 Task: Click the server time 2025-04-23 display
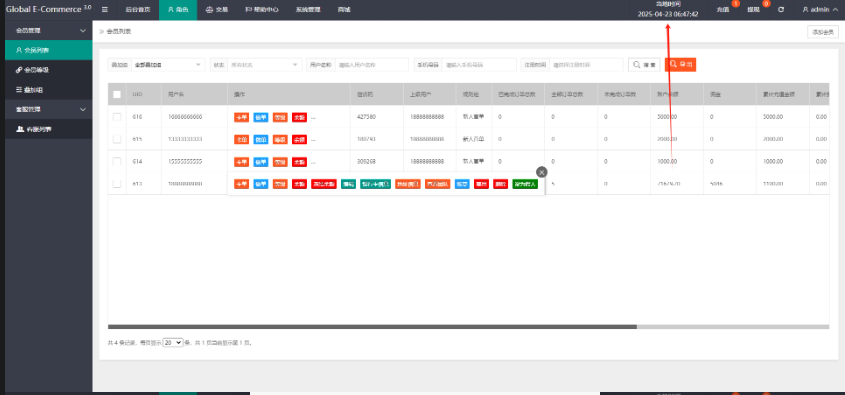[x=668, y=14]
